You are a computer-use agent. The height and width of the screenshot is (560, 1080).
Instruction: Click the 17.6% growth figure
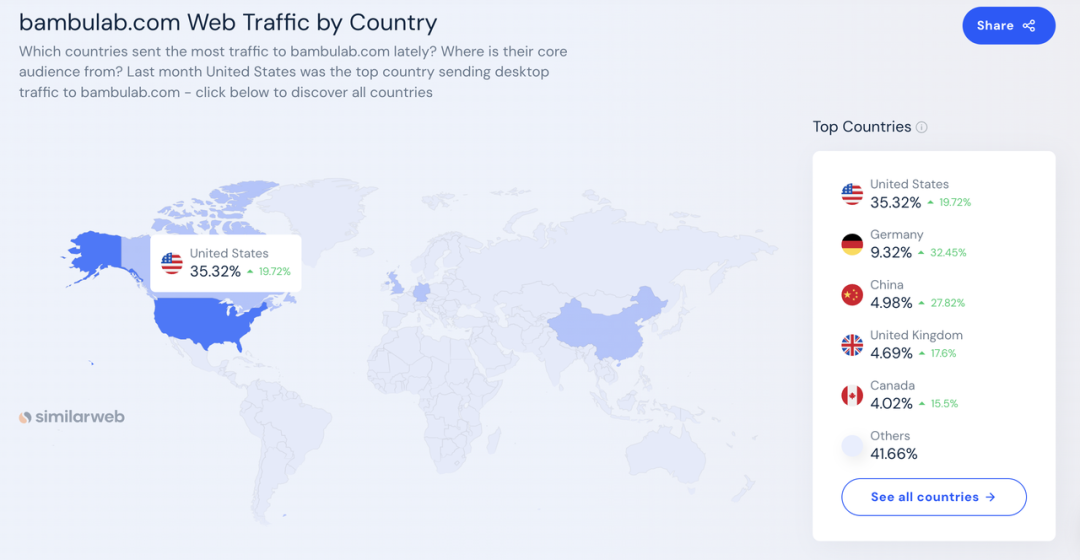pos(943,353)
